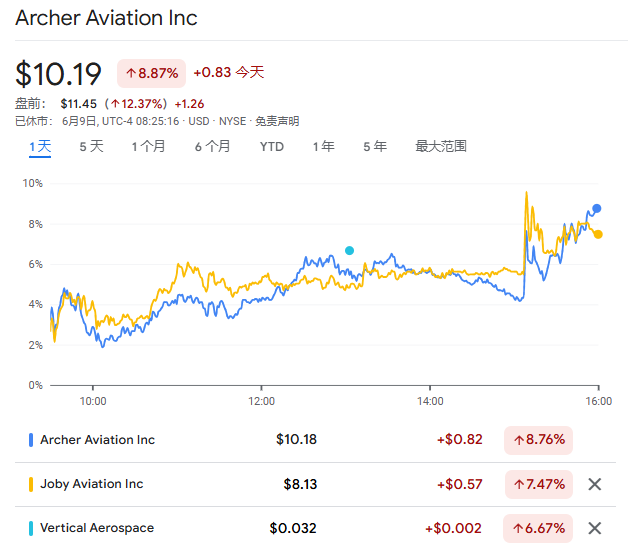Click the 0% y-axis label

point(35,385)
